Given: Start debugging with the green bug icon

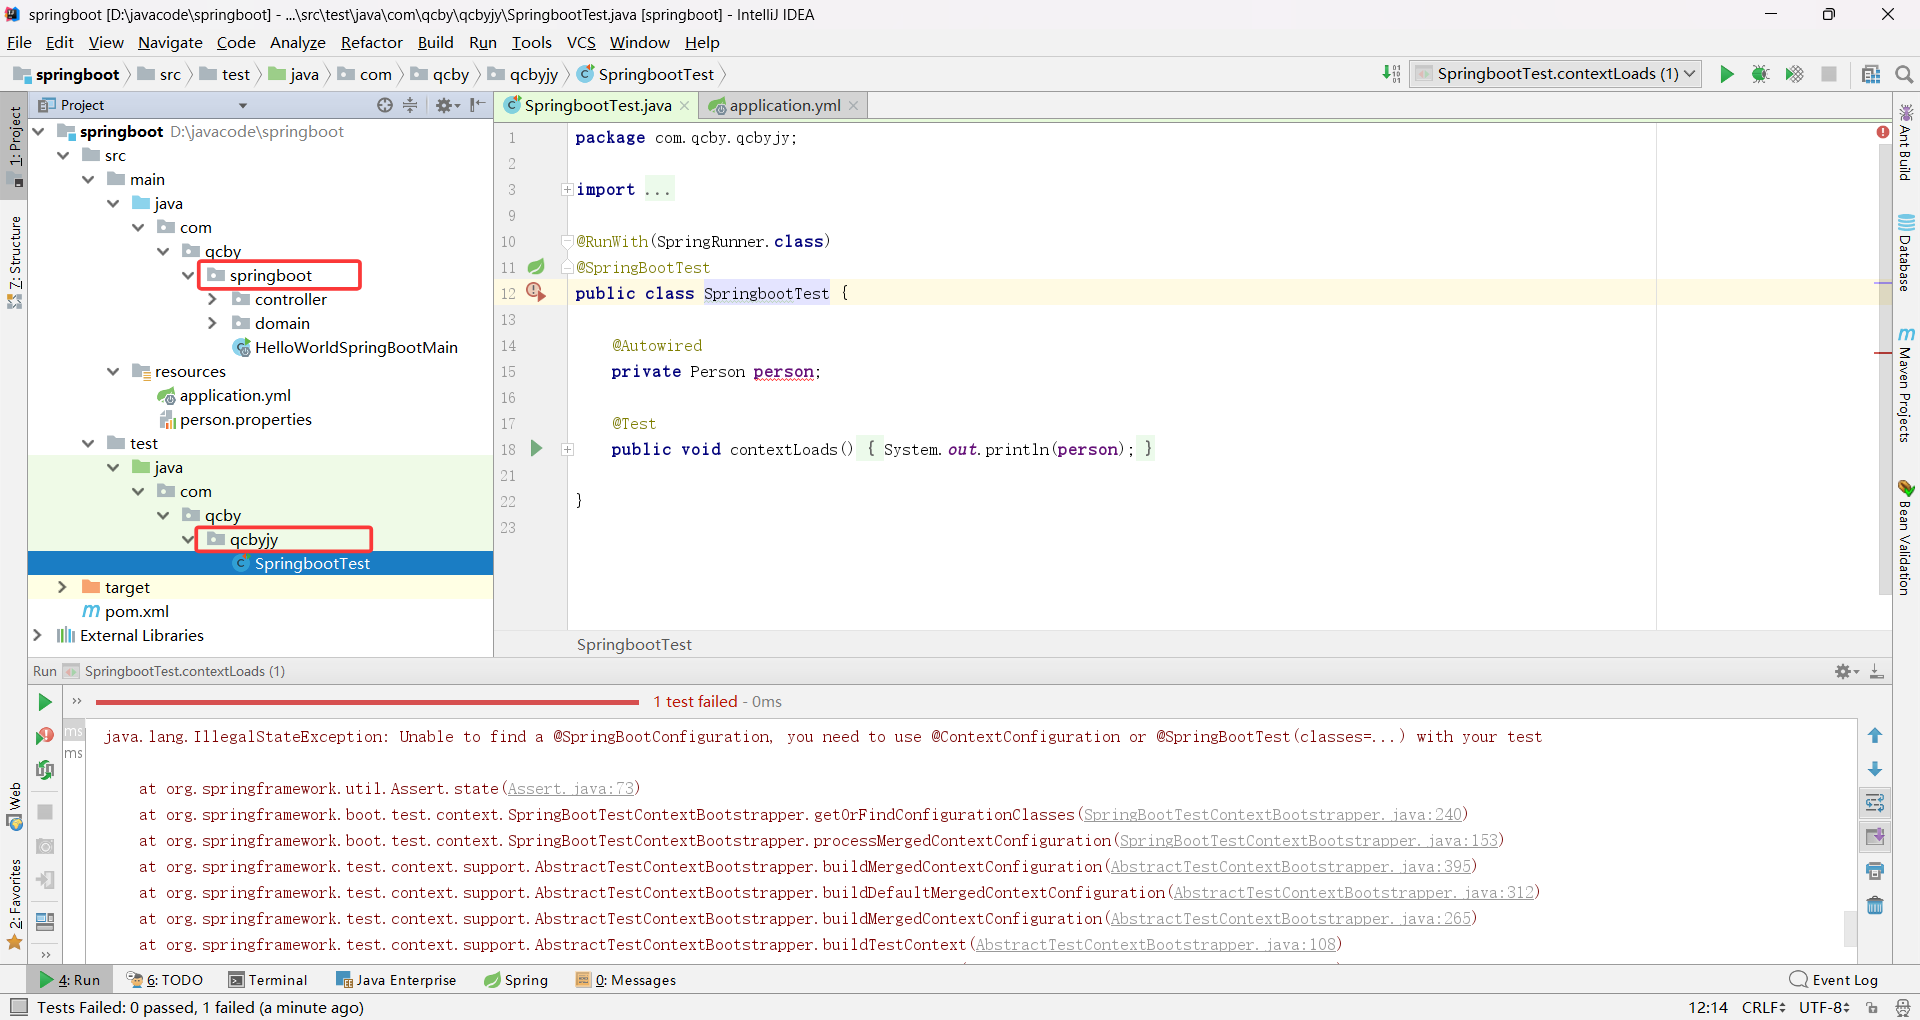Looking at the screenshot, I should [1760, 74].
